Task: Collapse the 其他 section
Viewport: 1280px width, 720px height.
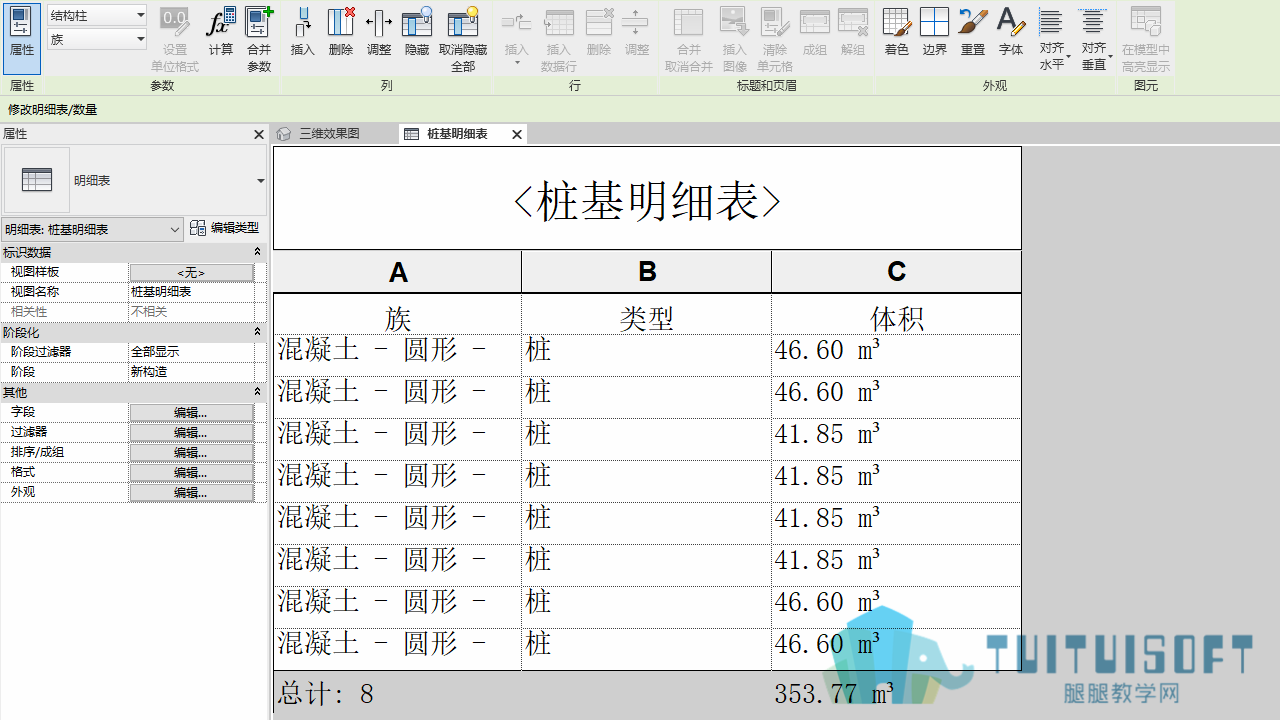Action: coord(257,392)
